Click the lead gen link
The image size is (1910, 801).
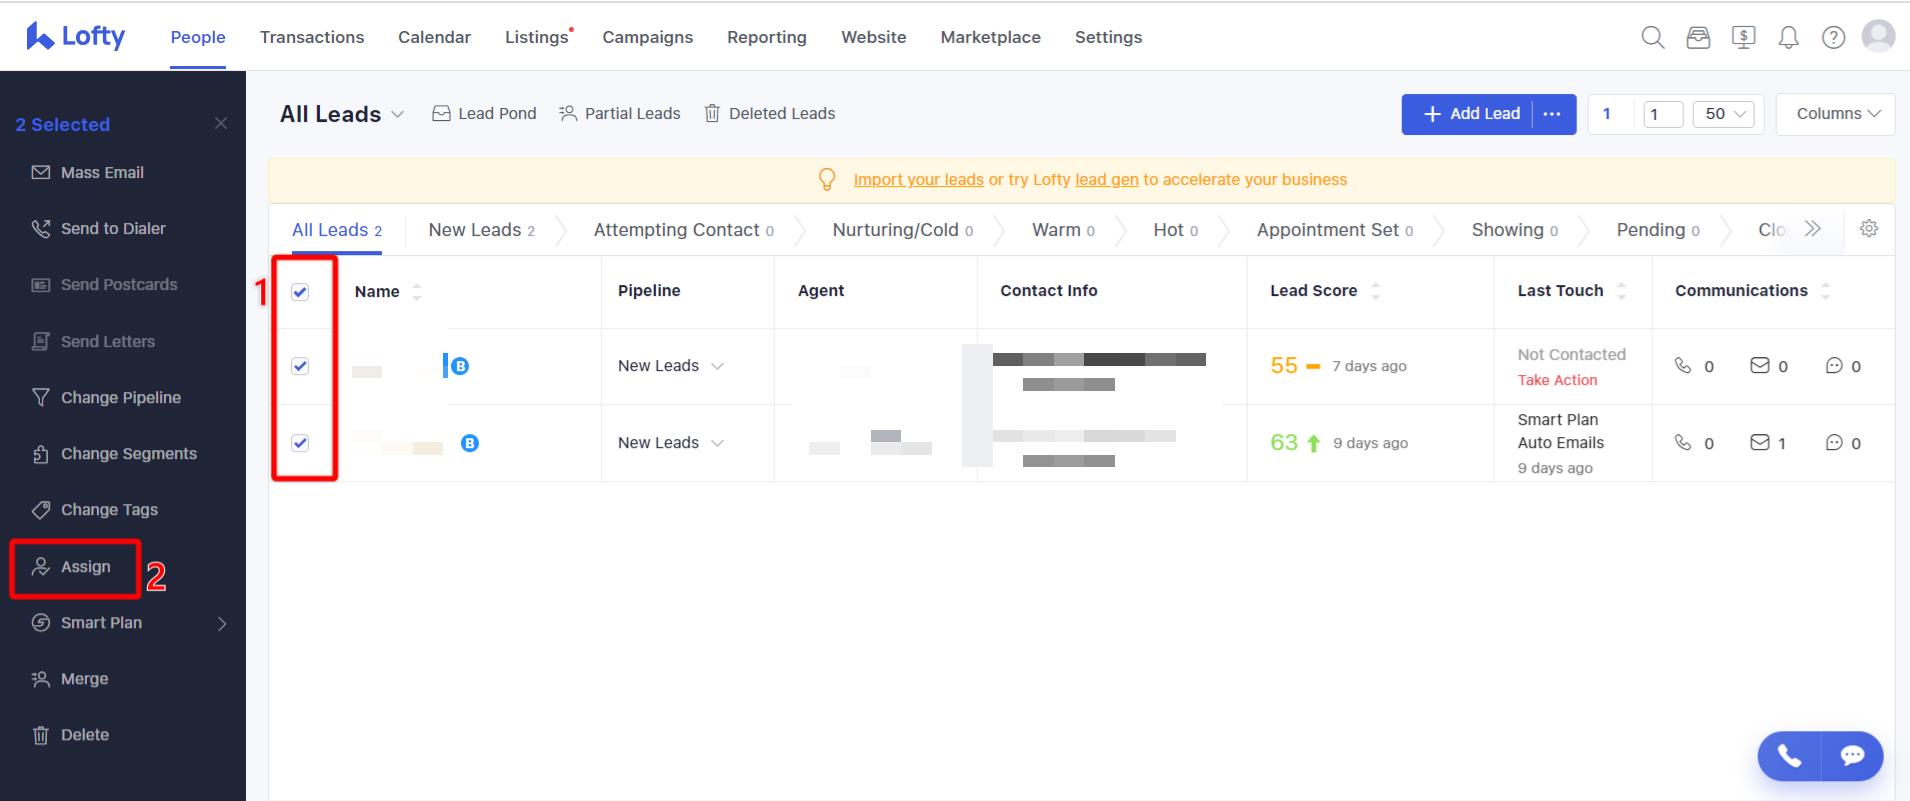point(1106,180)
